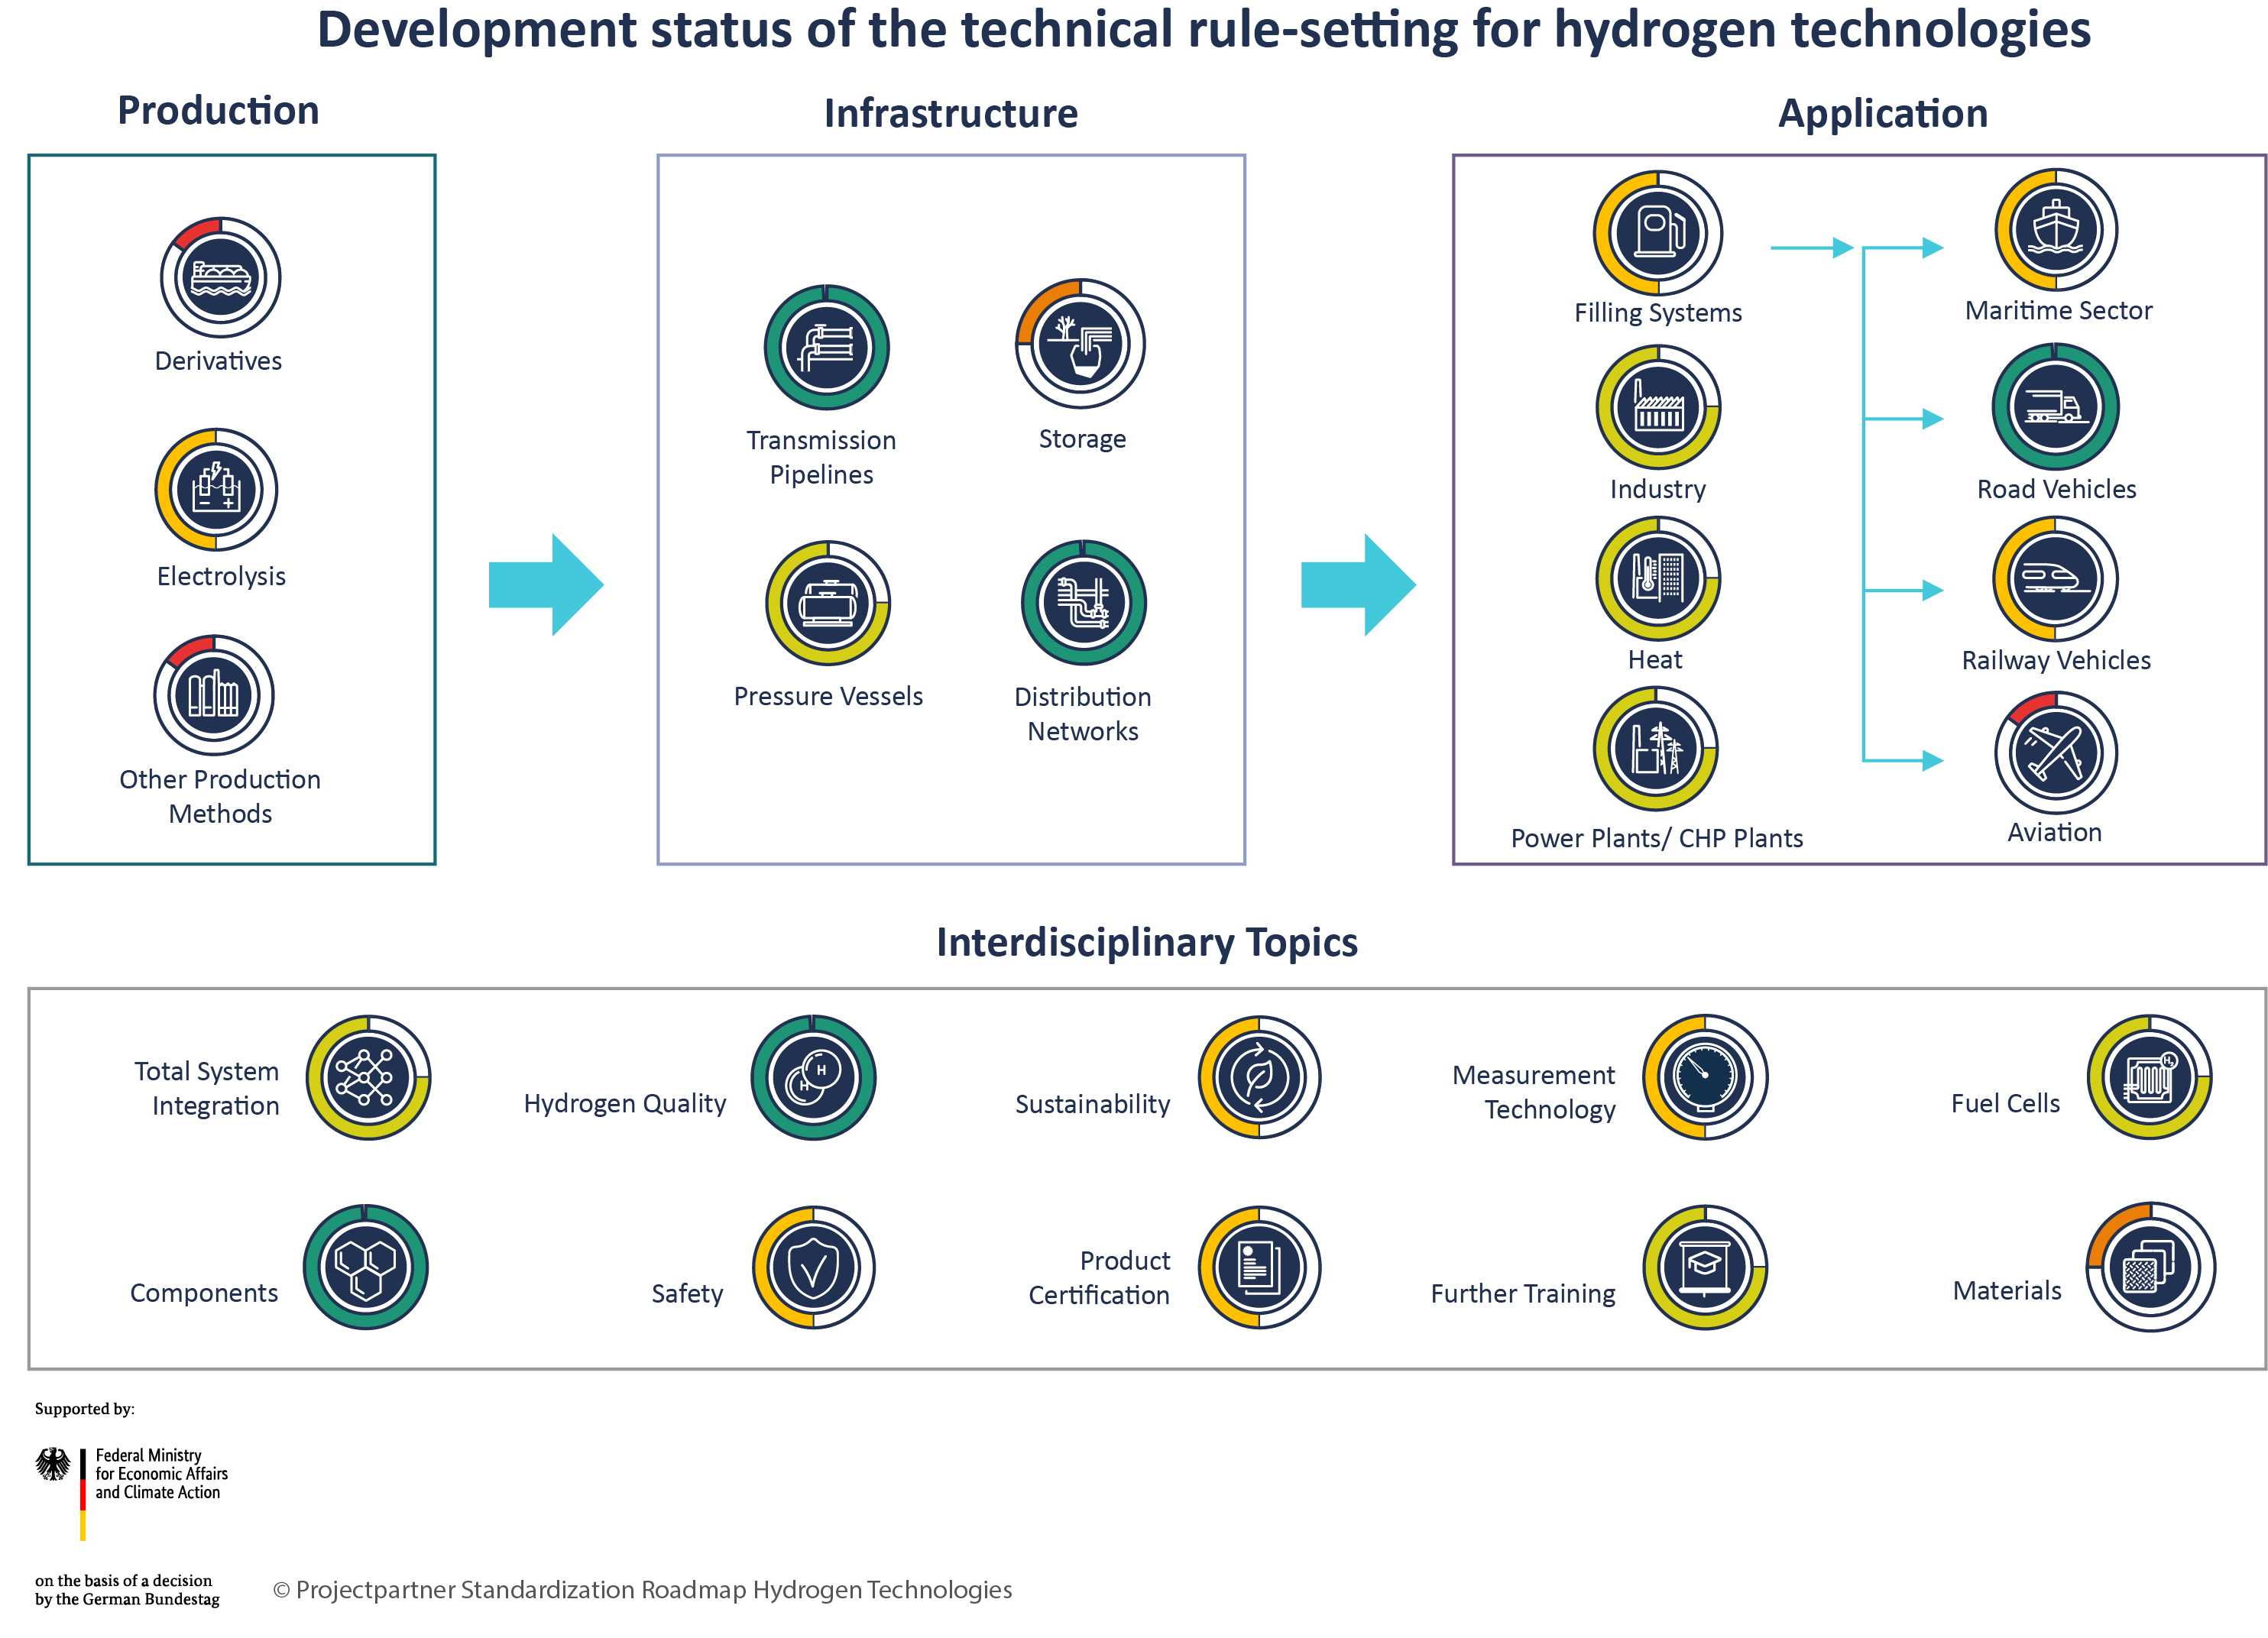This screenshot has height=1638, width=2268.
Task: Click the Safety shield icon
Action: pyautogui.click(x=813, y=1267)
